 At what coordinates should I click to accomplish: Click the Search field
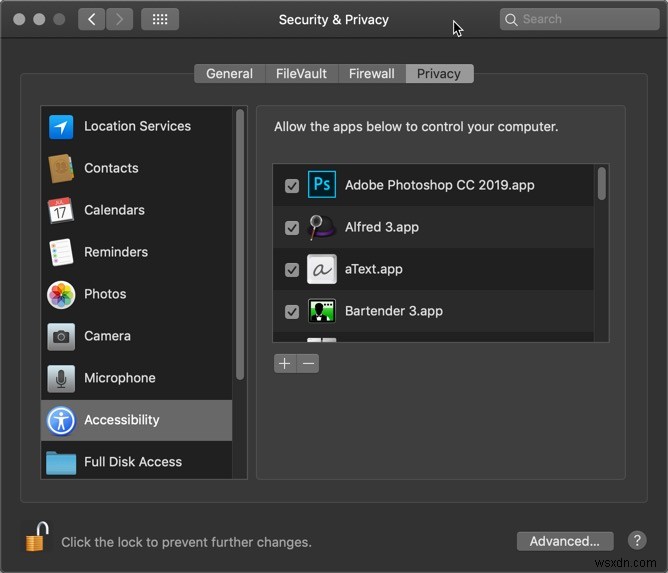point(582,19)
